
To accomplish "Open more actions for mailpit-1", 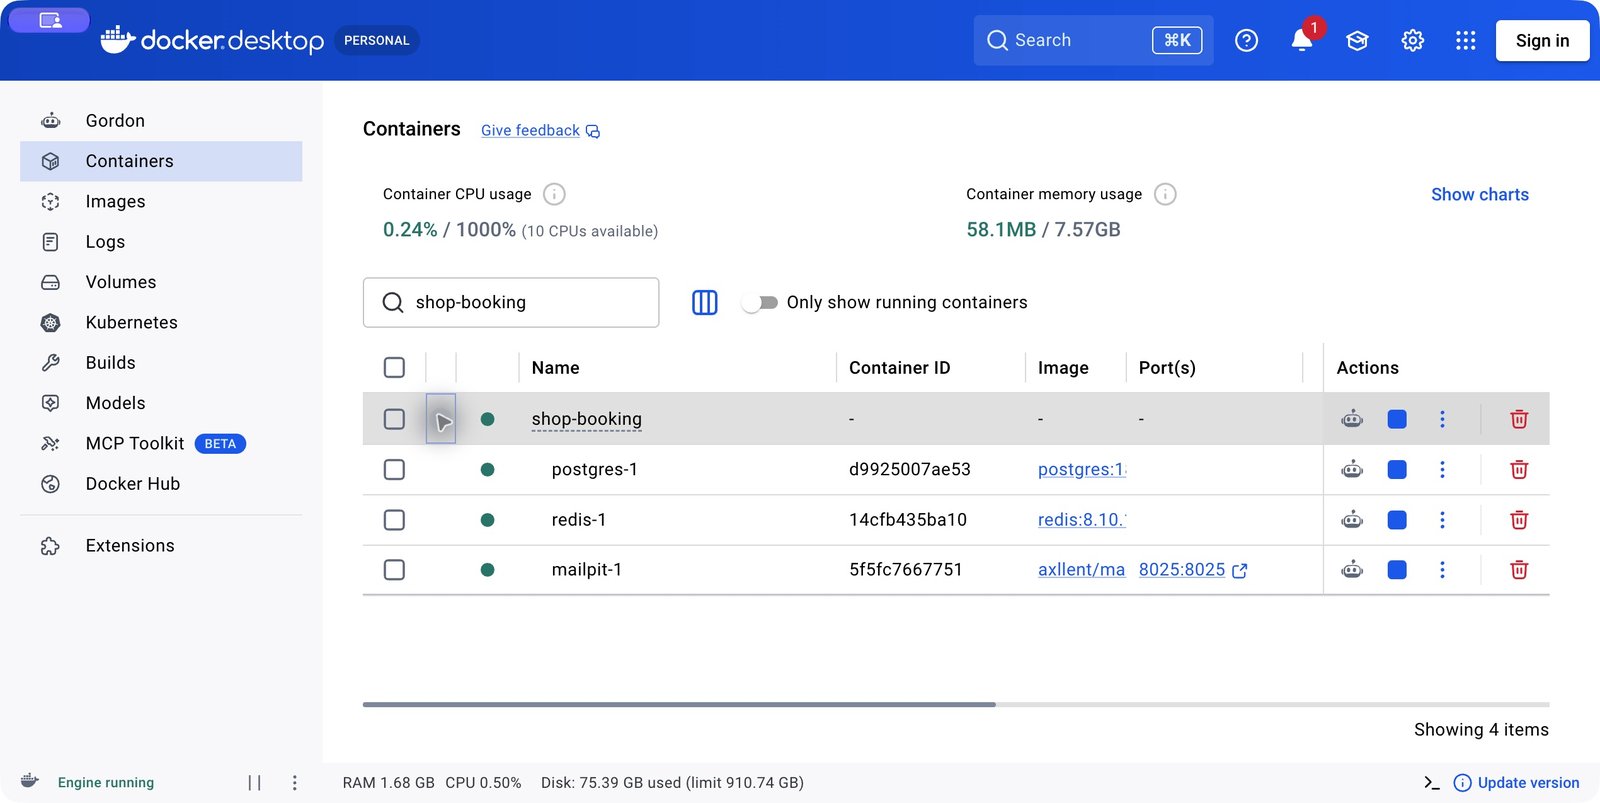I will pyautogui.click(x=1442, y=570).
